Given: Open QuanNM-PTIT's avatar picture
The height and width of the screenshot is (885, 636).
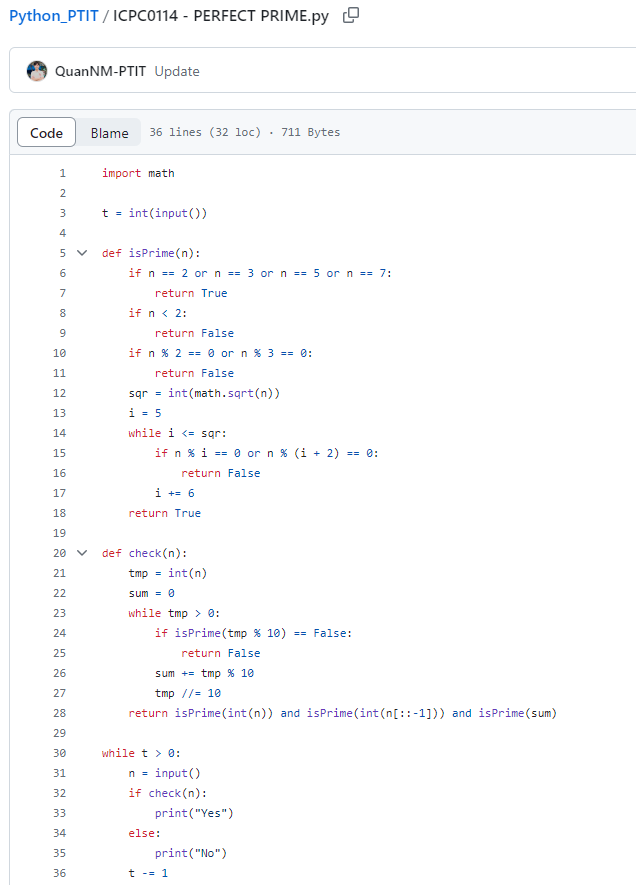Looking at the screenshot, I should pyautogui.click(x=37, y=71).
